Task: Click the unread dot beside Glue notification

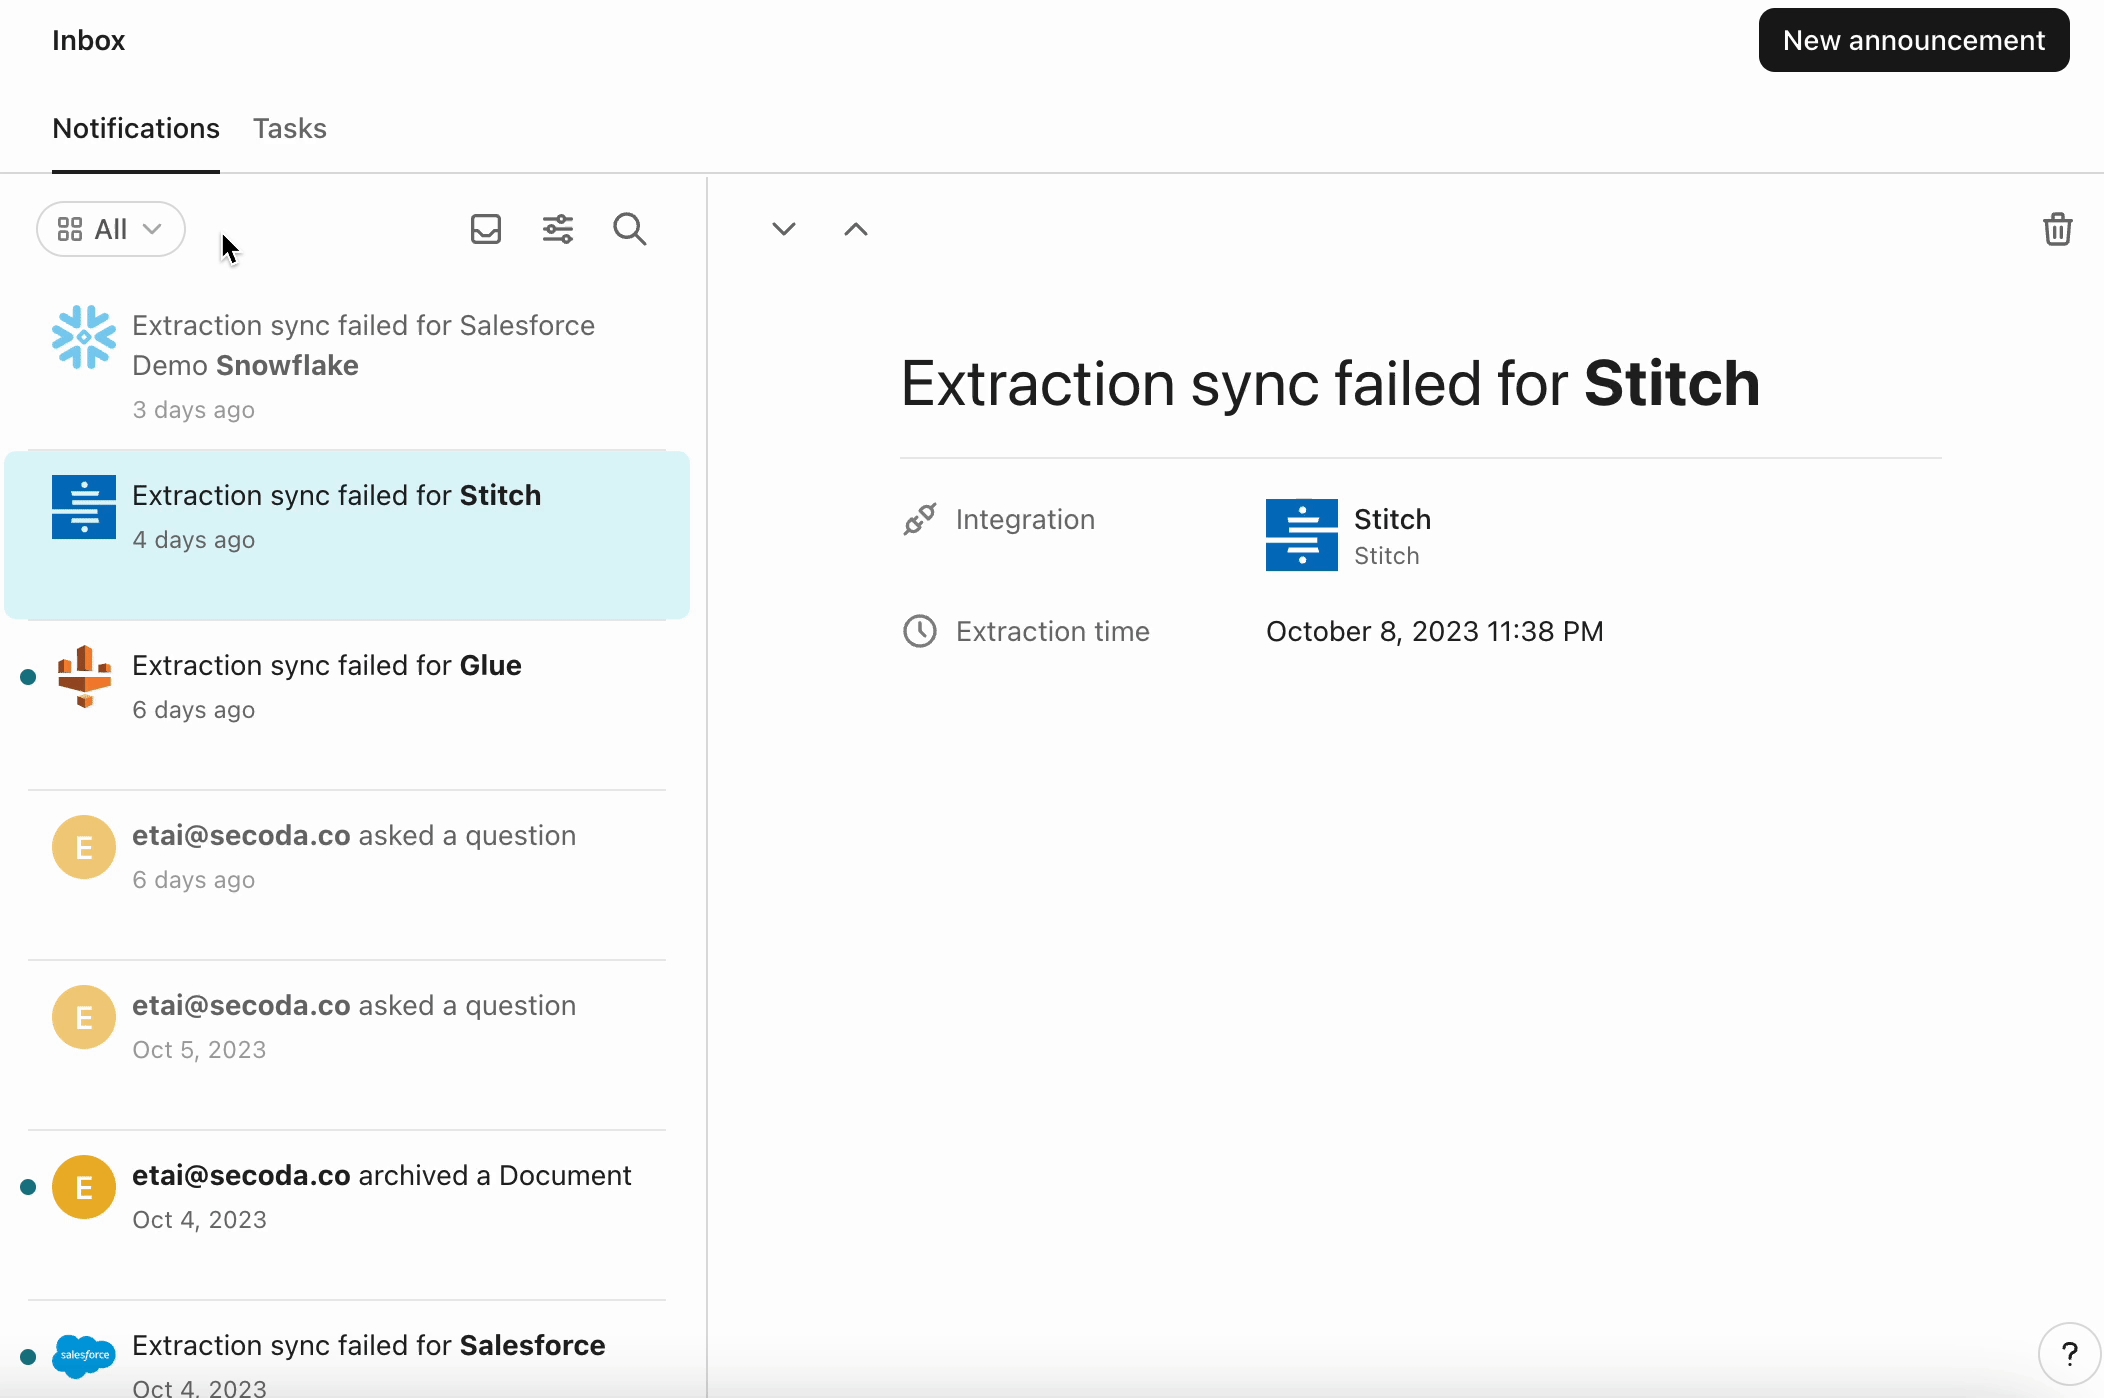Action: (28, 677)
